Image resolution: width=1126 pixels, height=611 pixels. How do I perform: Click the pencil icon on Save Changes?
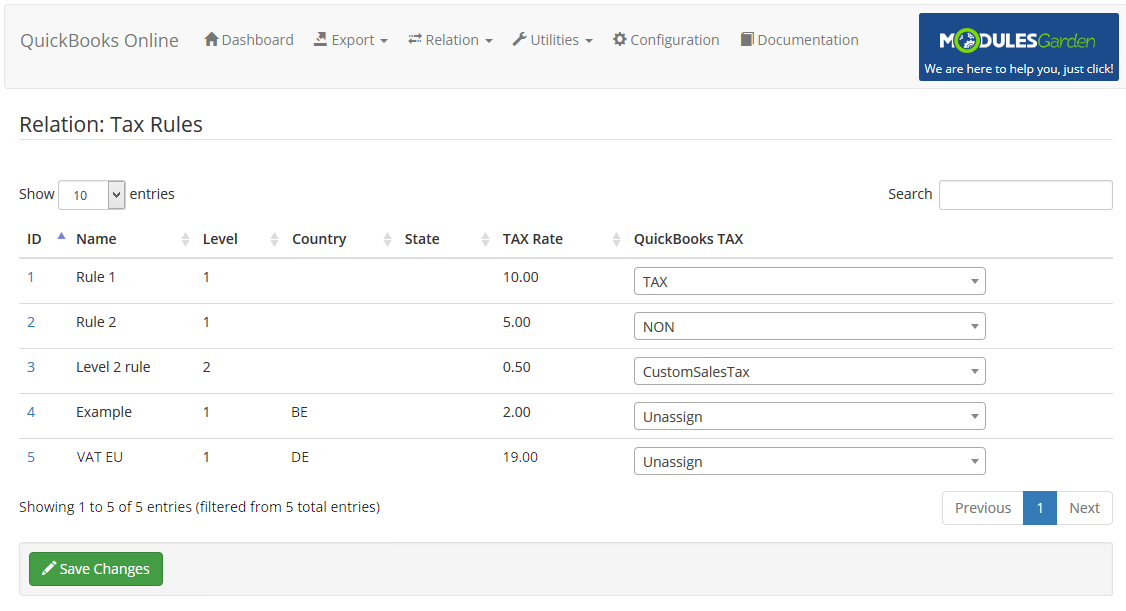click(x=48, y=568)
